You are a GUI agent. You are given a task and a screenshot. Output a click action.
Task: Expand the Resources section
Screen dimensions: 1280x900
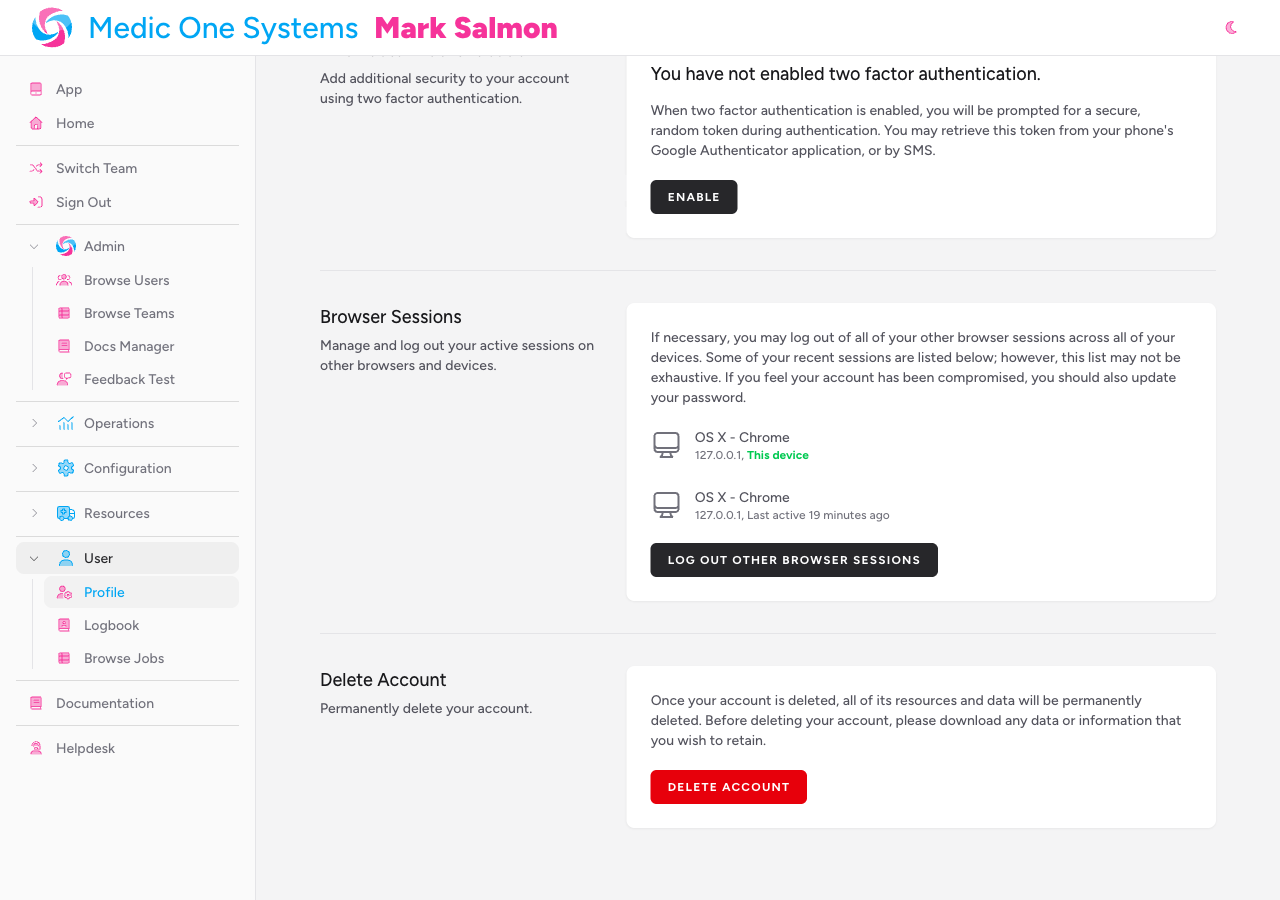pyautogui.click(x=33, y=513)
